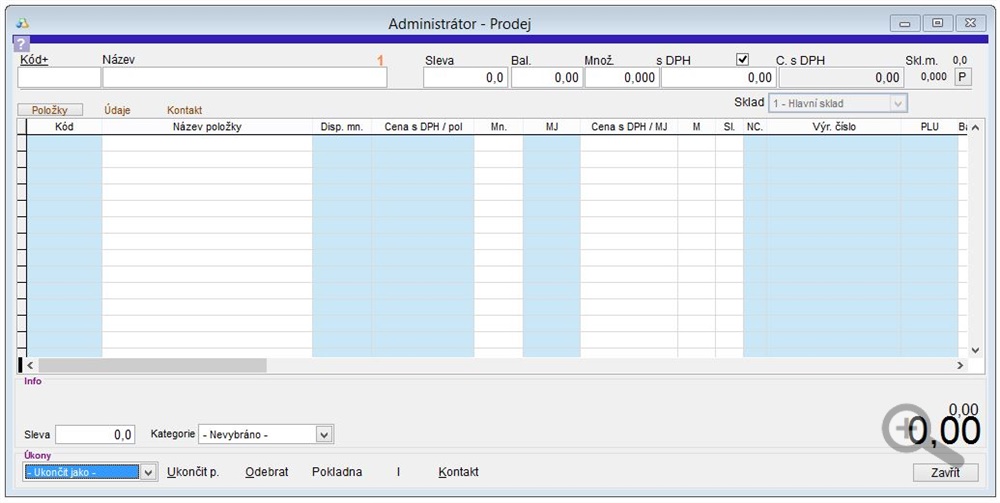The image size is (1000, 503).
Task: Switch to the Údaje tab
Action: click(117, 110)
